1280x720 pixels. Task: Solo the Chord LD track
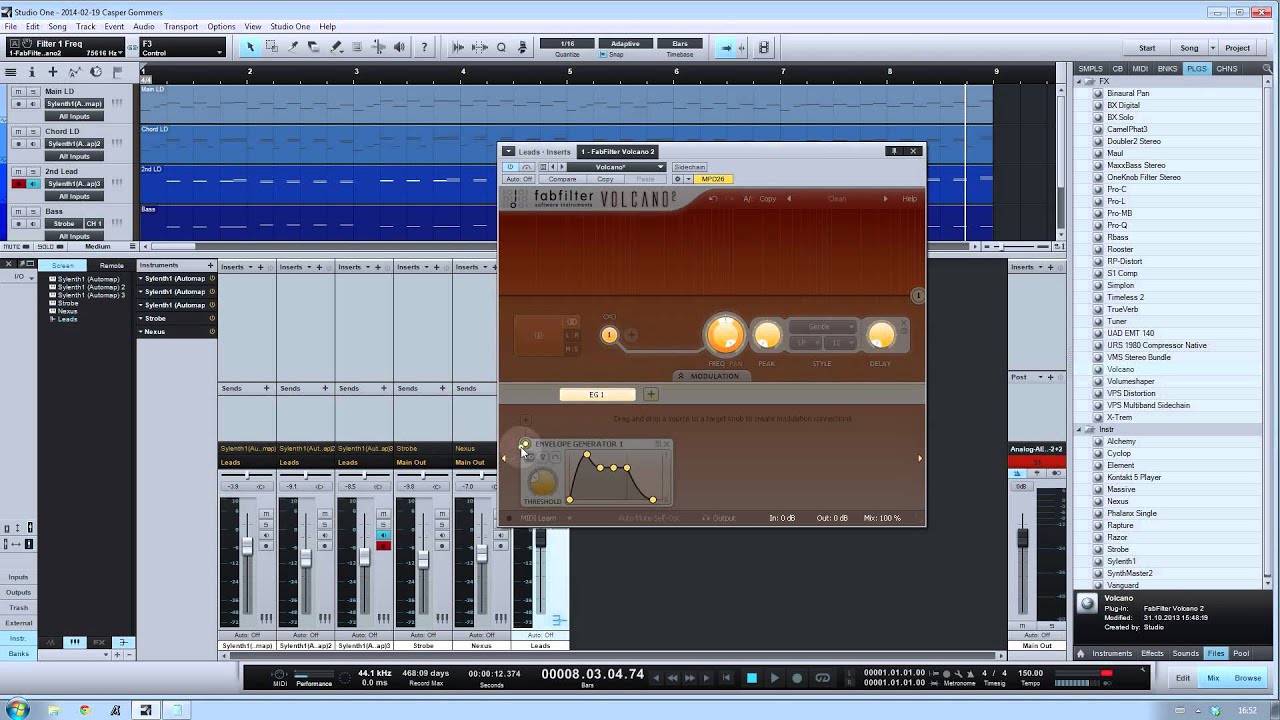(32, 131)
